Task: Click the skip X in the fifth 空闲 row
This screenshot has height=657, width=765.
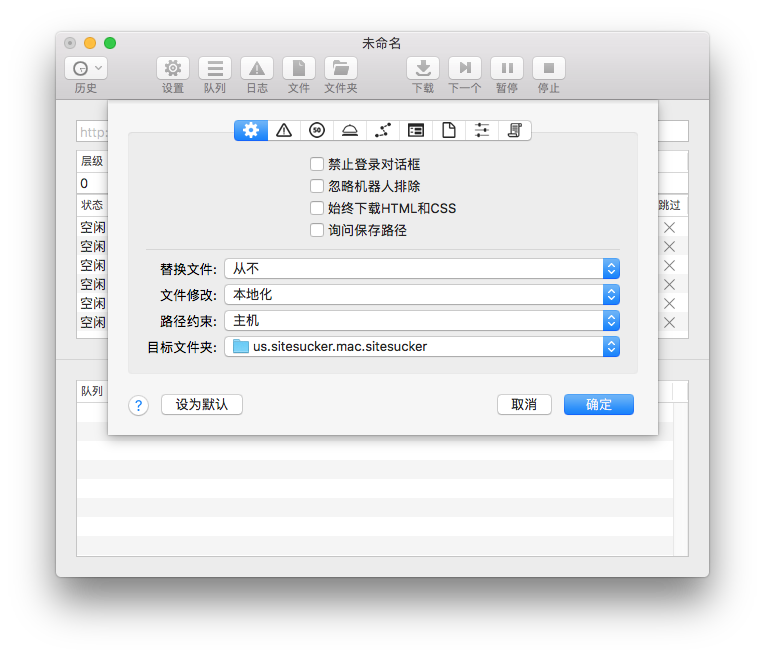Action: [669, 303]
